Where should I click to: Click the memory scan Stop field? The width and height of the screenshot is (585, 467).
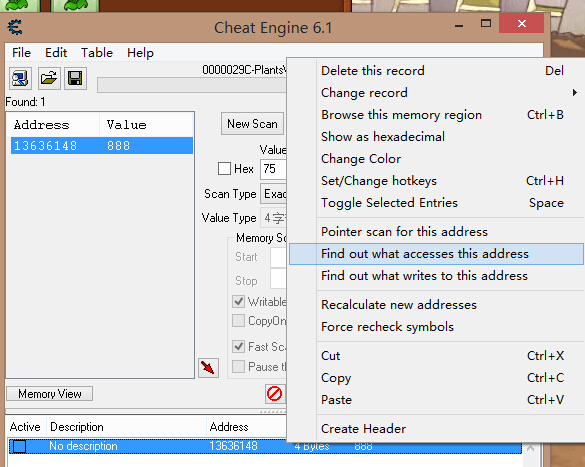coord(278,279)
